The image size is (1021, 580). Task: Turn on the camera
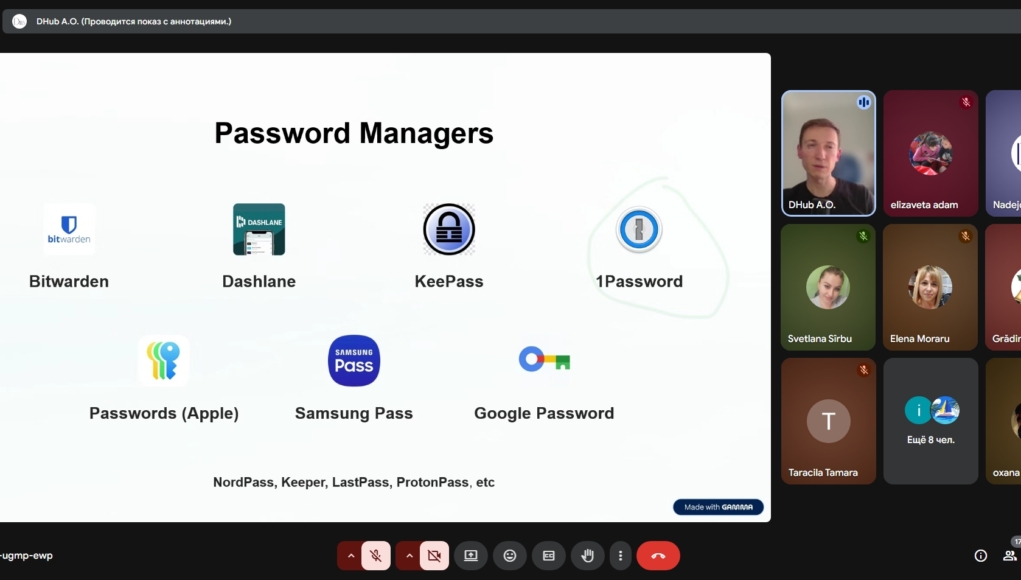(434, 555)
